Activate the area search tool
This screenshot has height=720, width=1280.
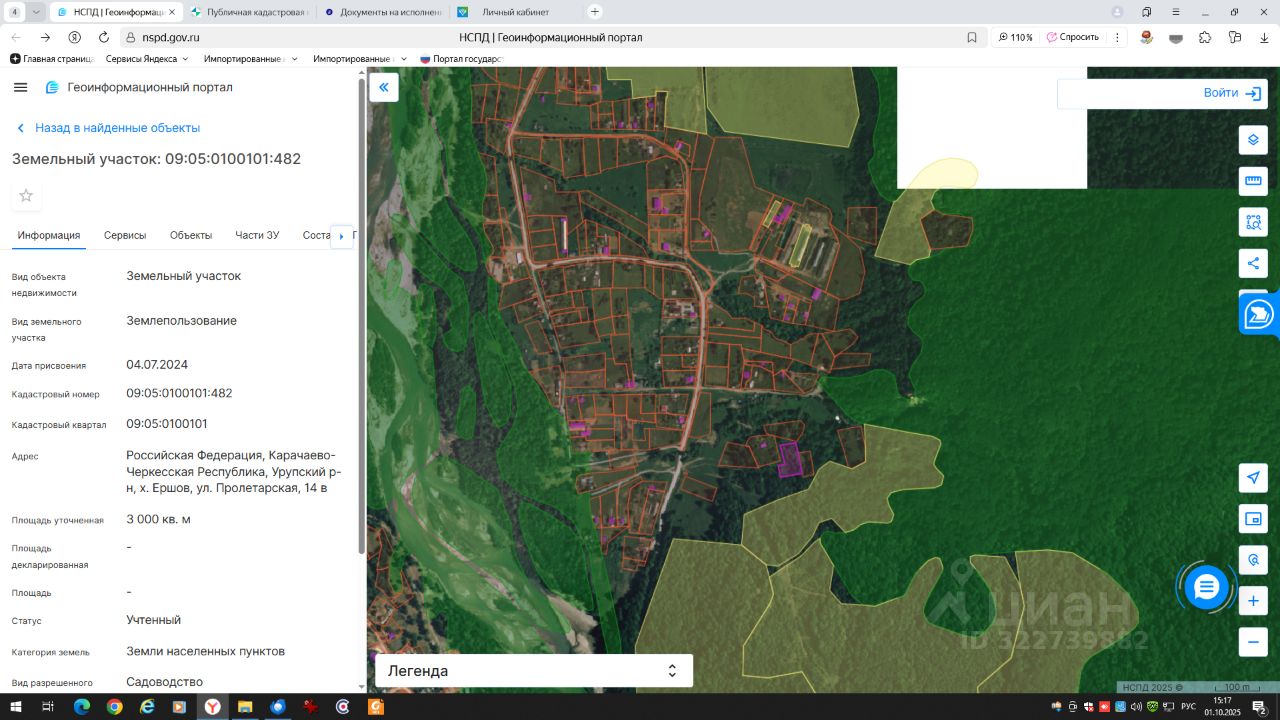click(1253, 222)
